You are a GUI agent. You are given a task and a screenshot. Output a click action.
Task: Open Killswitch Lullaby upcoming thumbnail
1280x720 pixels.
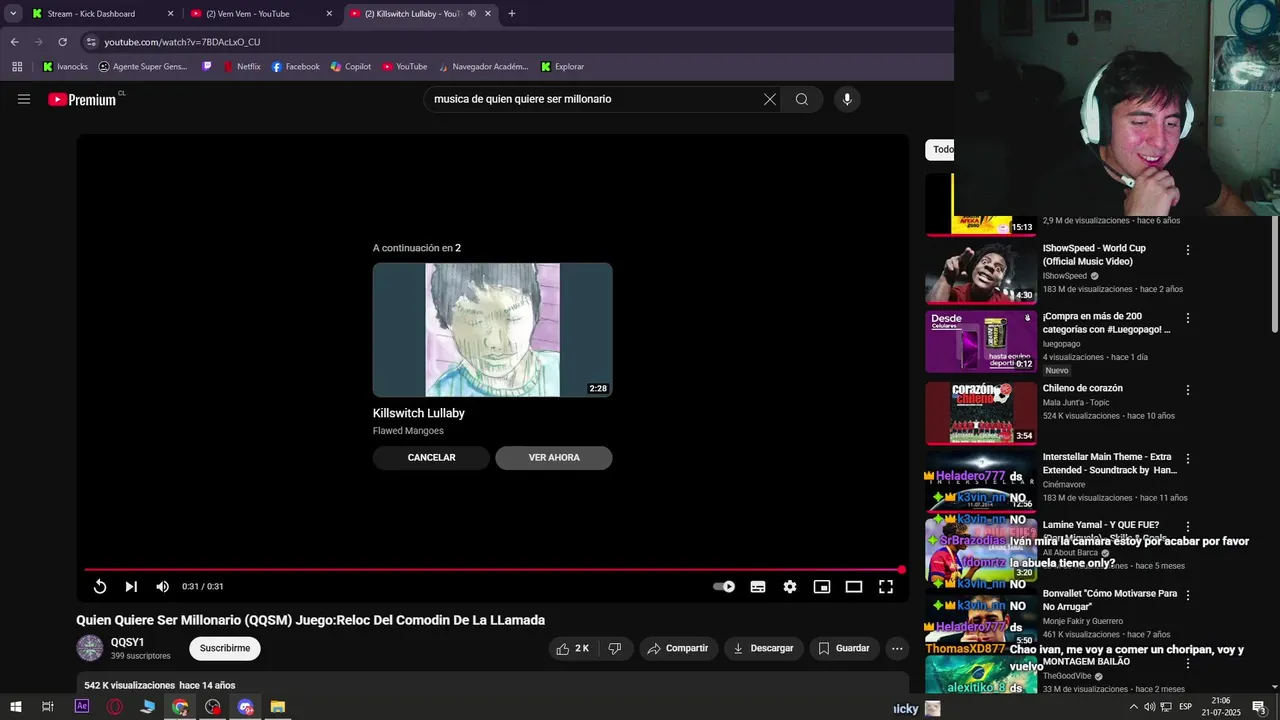(493, 330)
